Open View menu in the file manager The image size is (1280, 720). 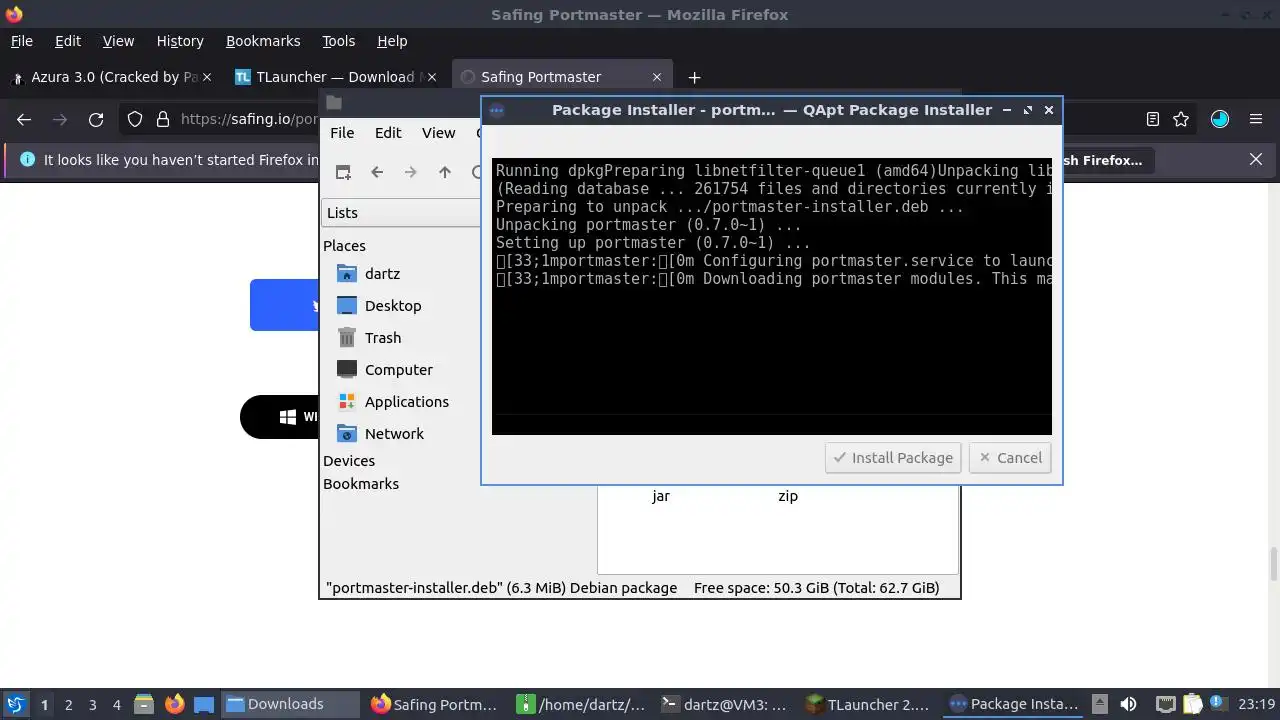click(438, 132)
